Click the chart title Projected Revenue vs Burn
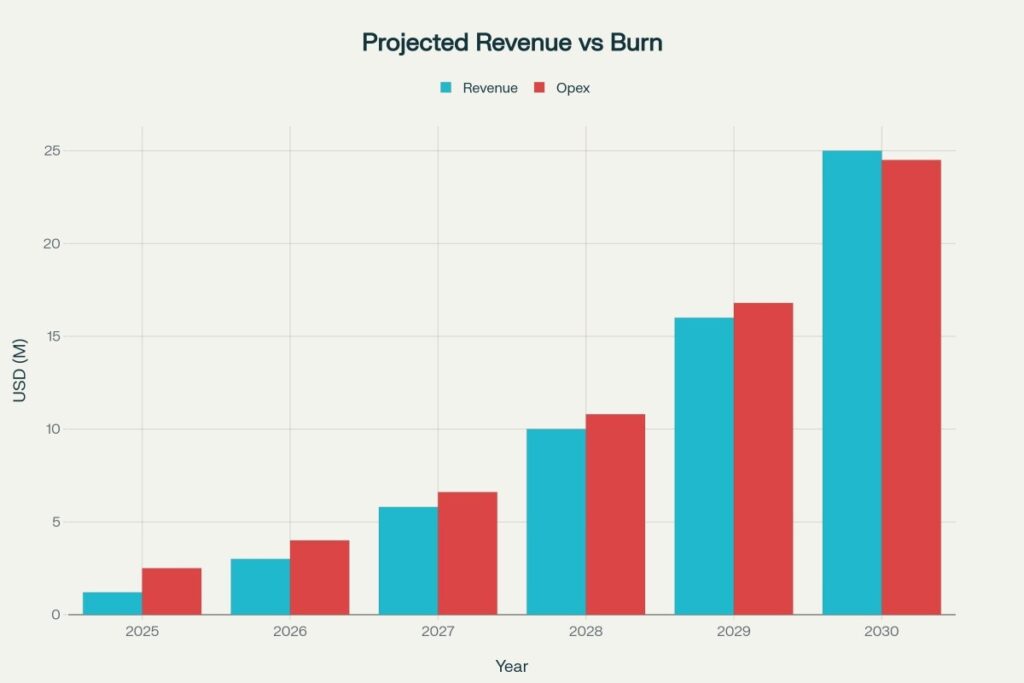1024x683 pixels. 512,42
